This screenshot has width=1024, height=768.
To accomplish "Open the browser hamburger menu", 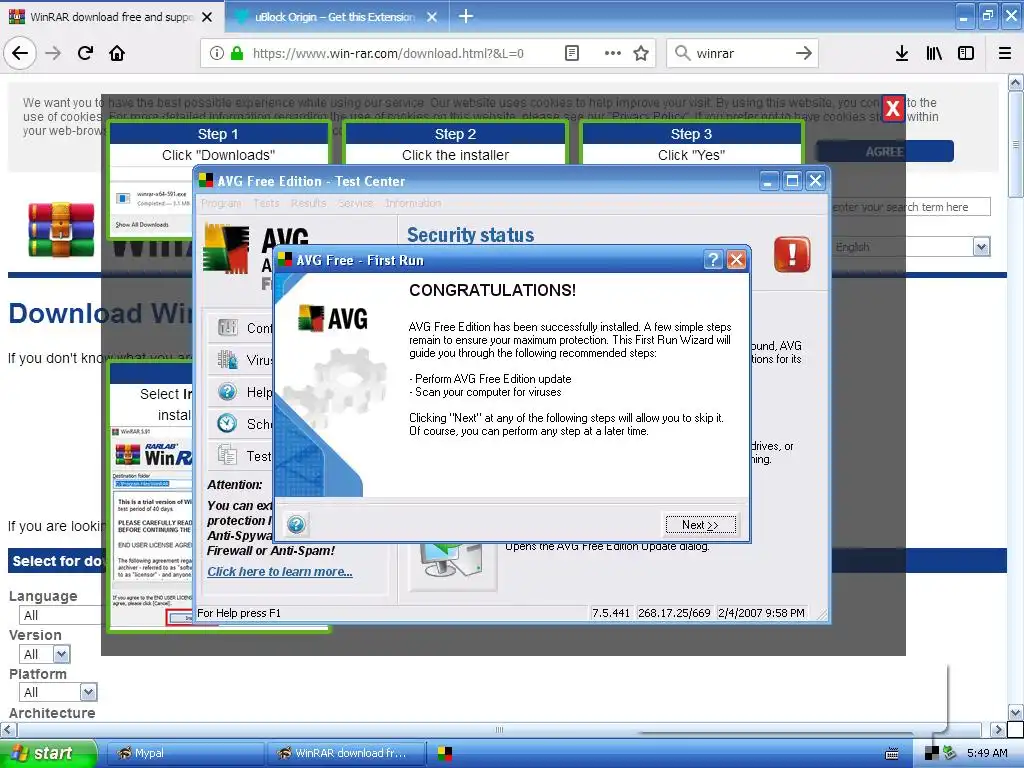I will pos(1005,53).
